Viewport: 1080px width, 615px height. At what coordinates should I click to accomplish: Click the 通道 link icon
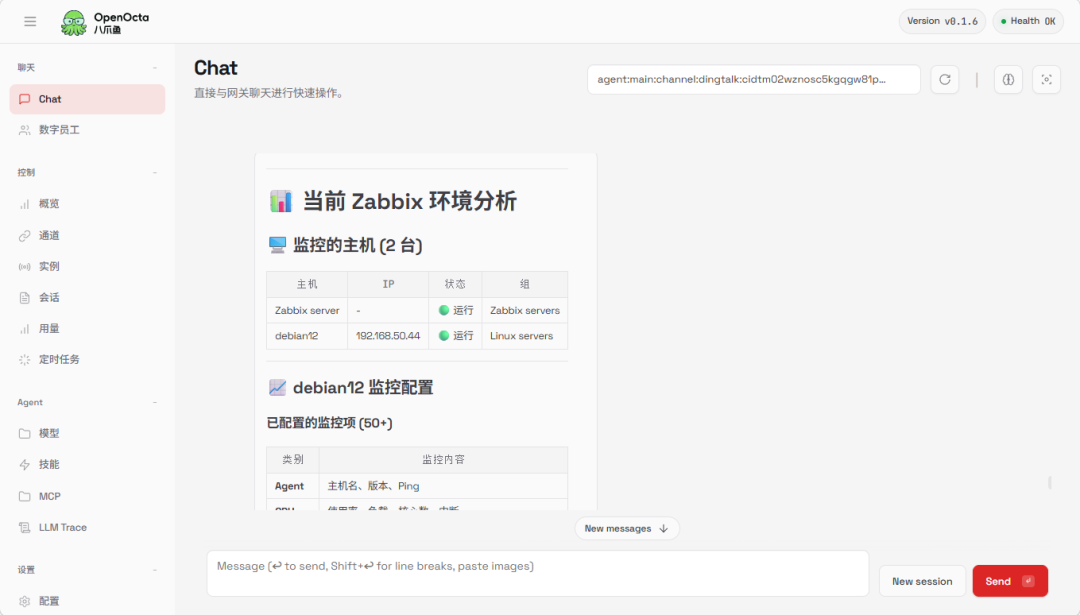click(25, 236)
